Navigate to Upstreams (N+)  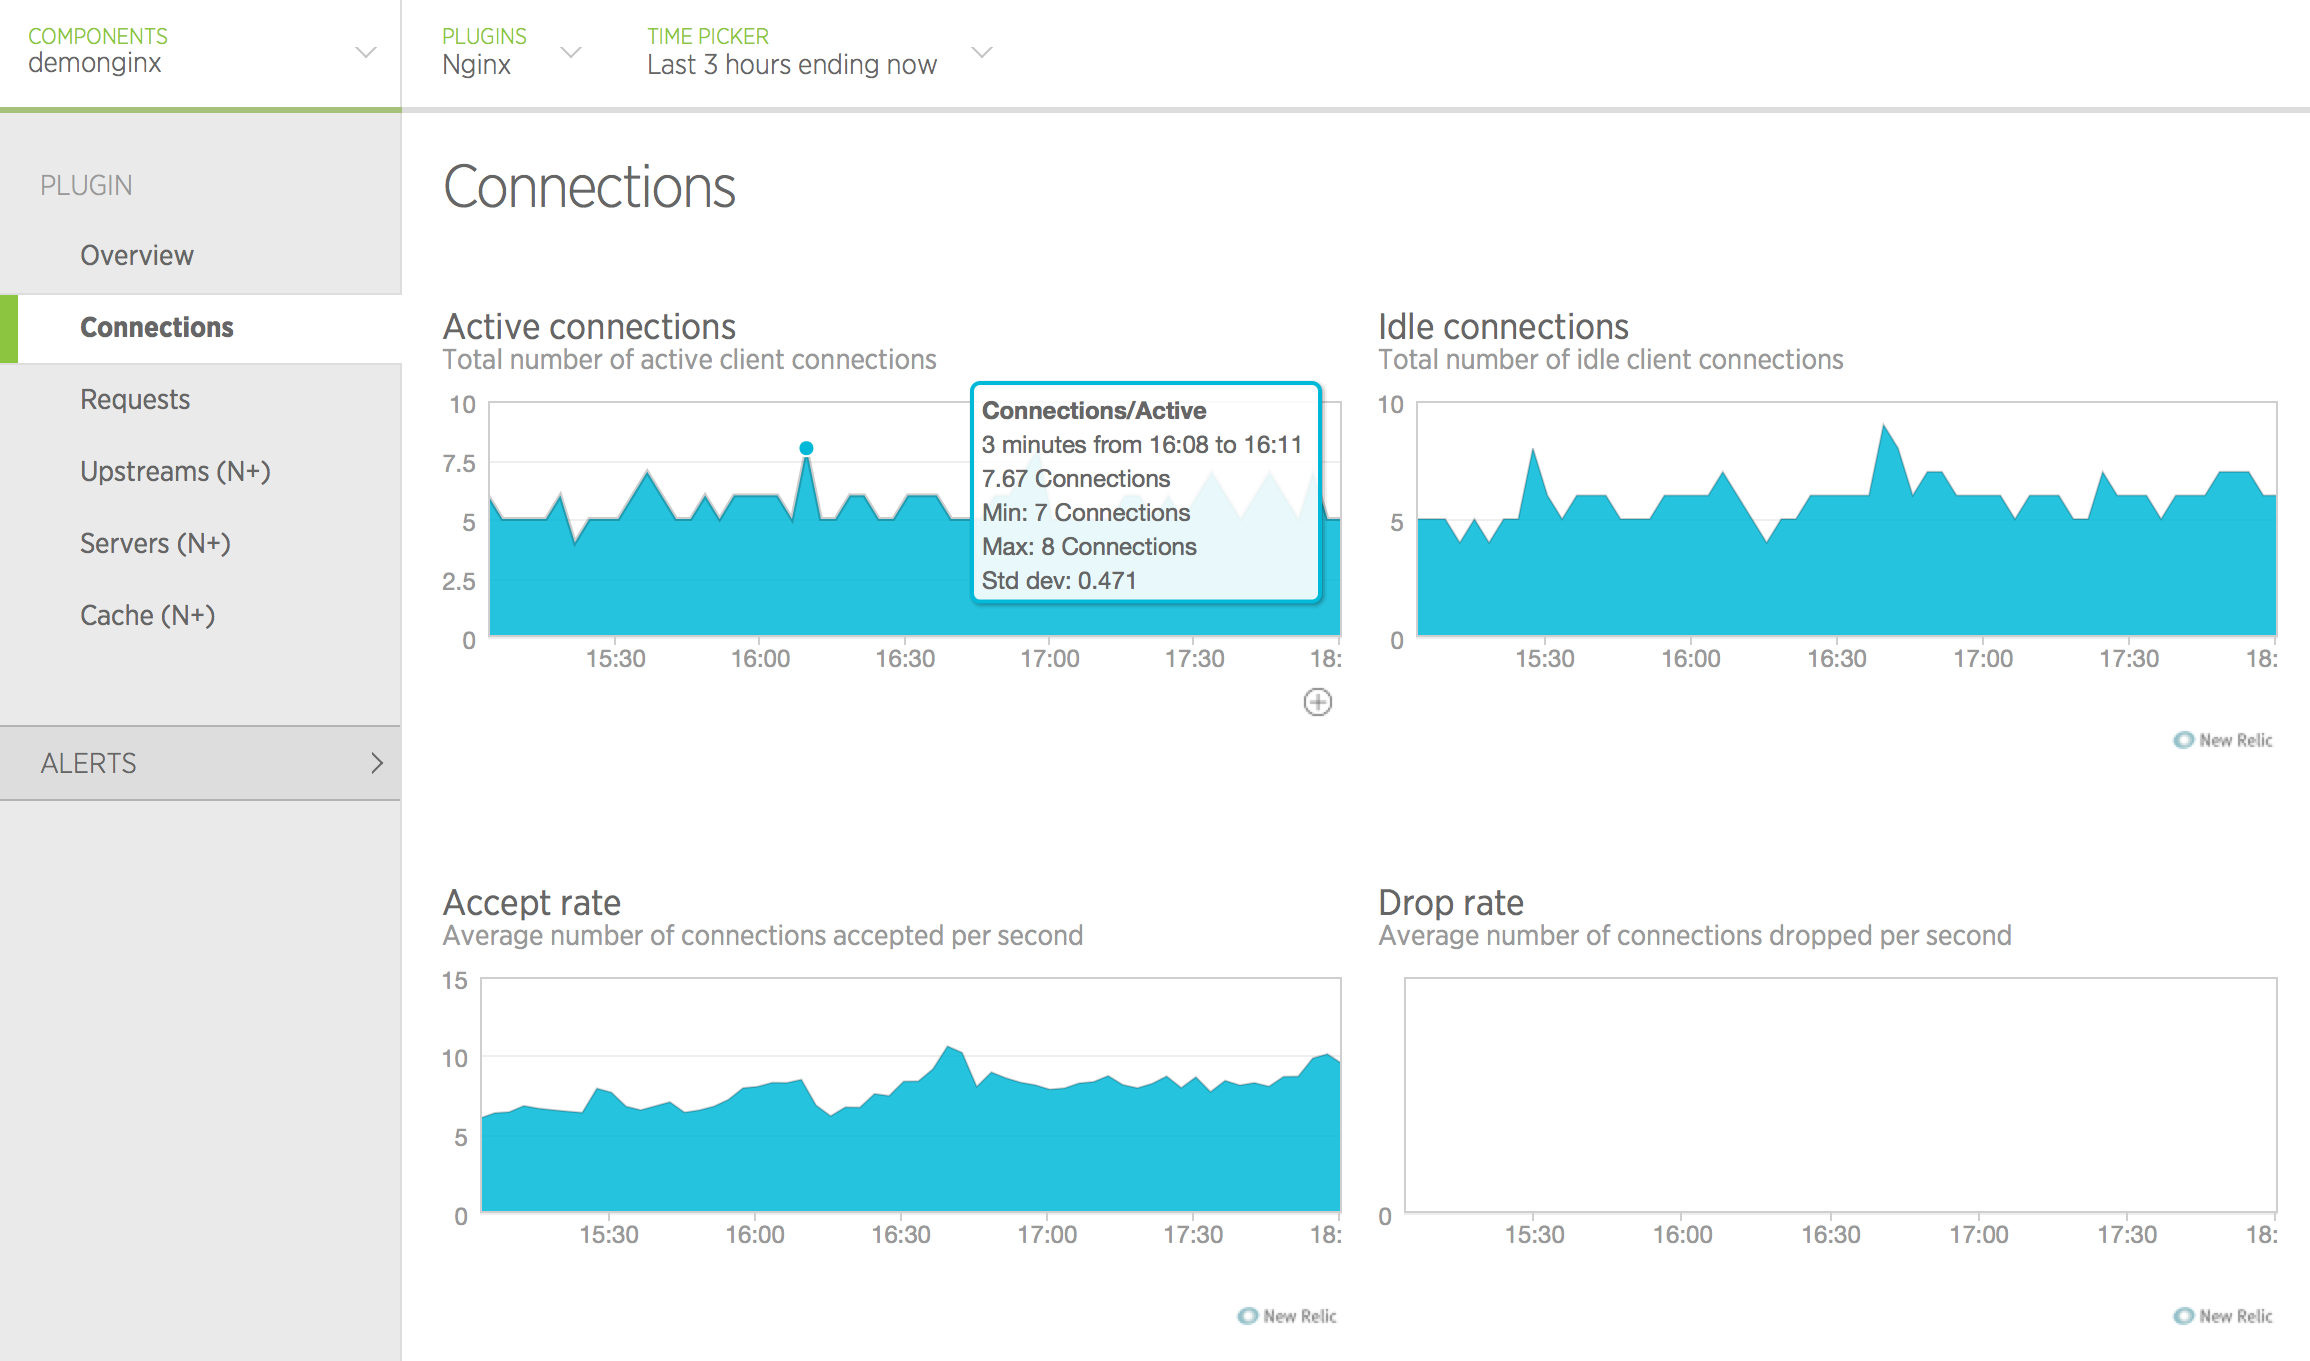[x=175, y=471]
